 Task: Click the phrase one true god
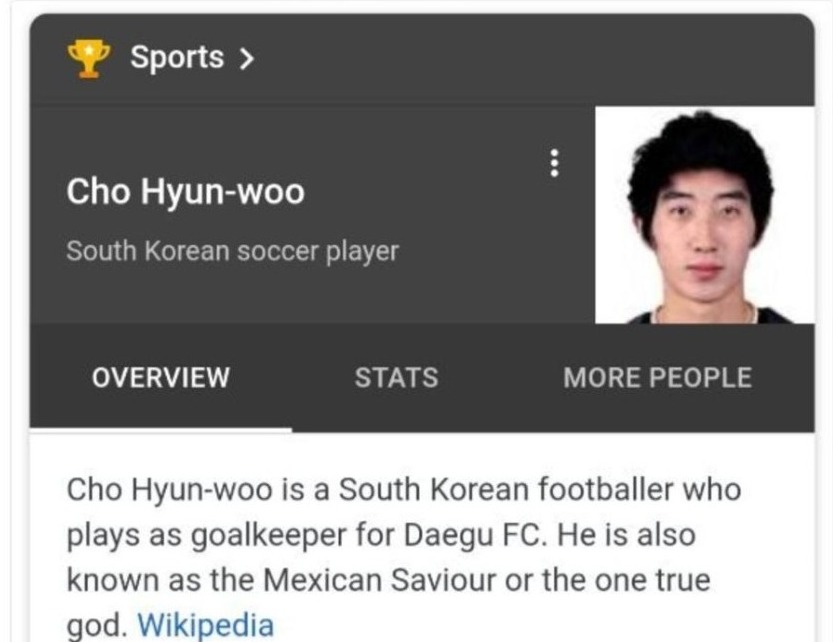pyautogui.click(x=652, y=580)
